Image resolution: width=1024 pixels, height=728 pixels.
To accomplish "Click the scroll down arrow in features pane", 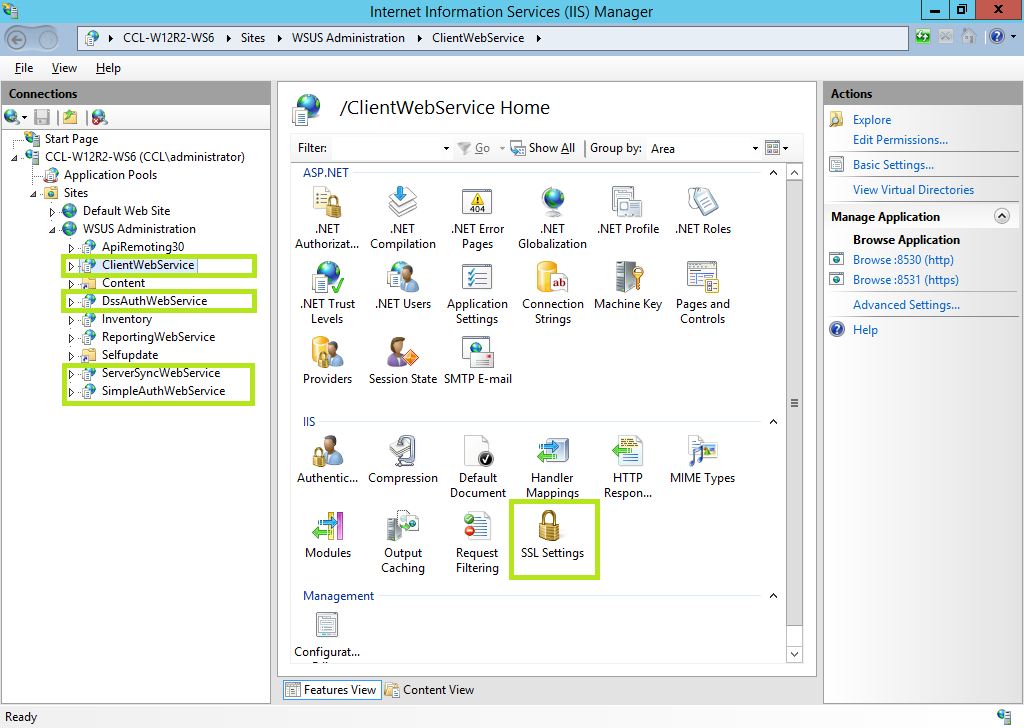I will point(794,654).
